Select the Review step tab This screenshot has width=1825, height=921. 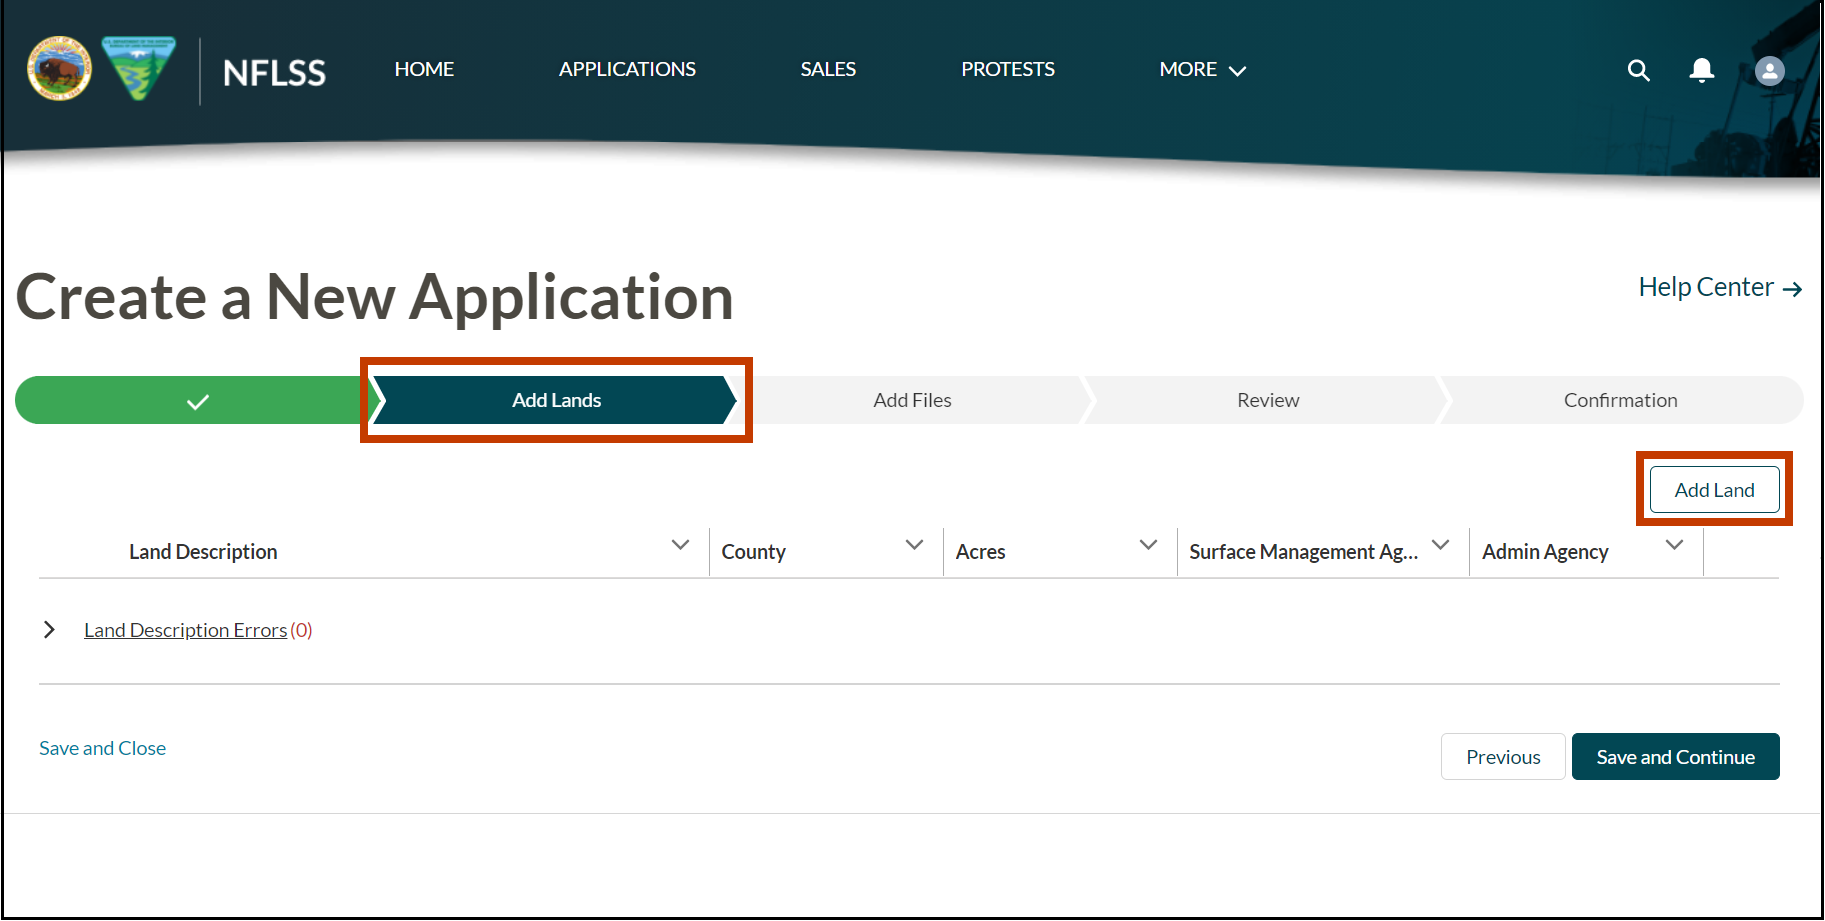pos(1267,399)
